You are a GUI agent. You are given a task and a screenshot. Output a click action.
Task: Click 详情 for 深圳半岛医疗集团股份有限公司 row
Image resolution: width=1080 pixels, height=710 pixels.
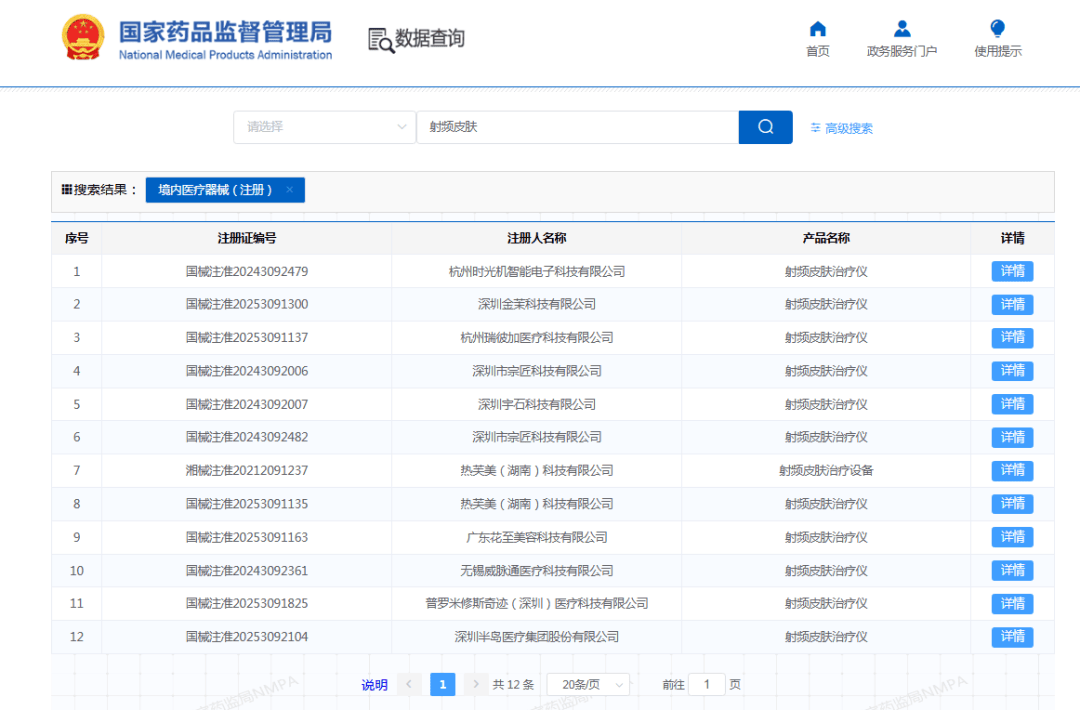pos(1012,636)
